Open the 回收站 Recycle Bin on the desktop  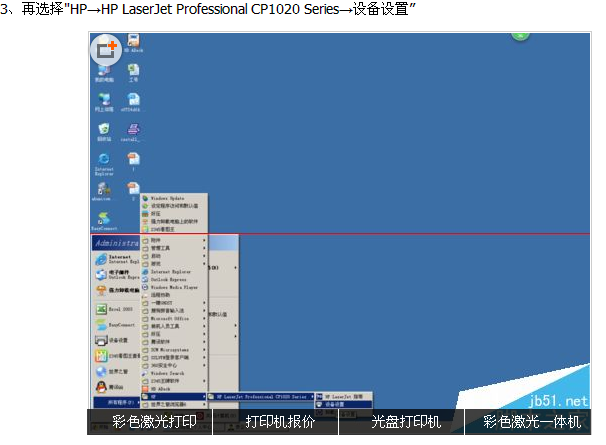click(x=104, y=132)
